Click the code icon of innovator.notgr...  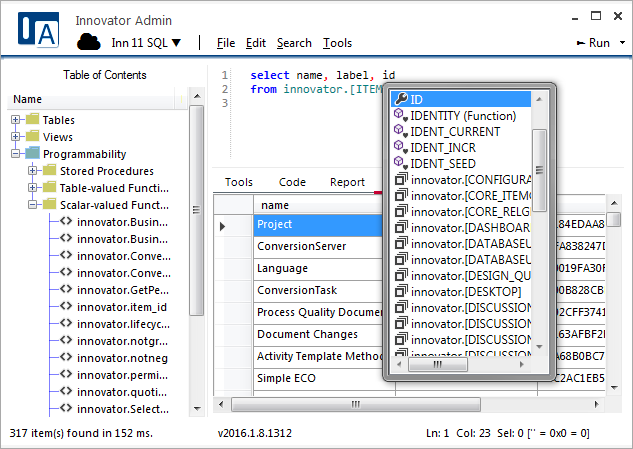[x=66, y=340]
